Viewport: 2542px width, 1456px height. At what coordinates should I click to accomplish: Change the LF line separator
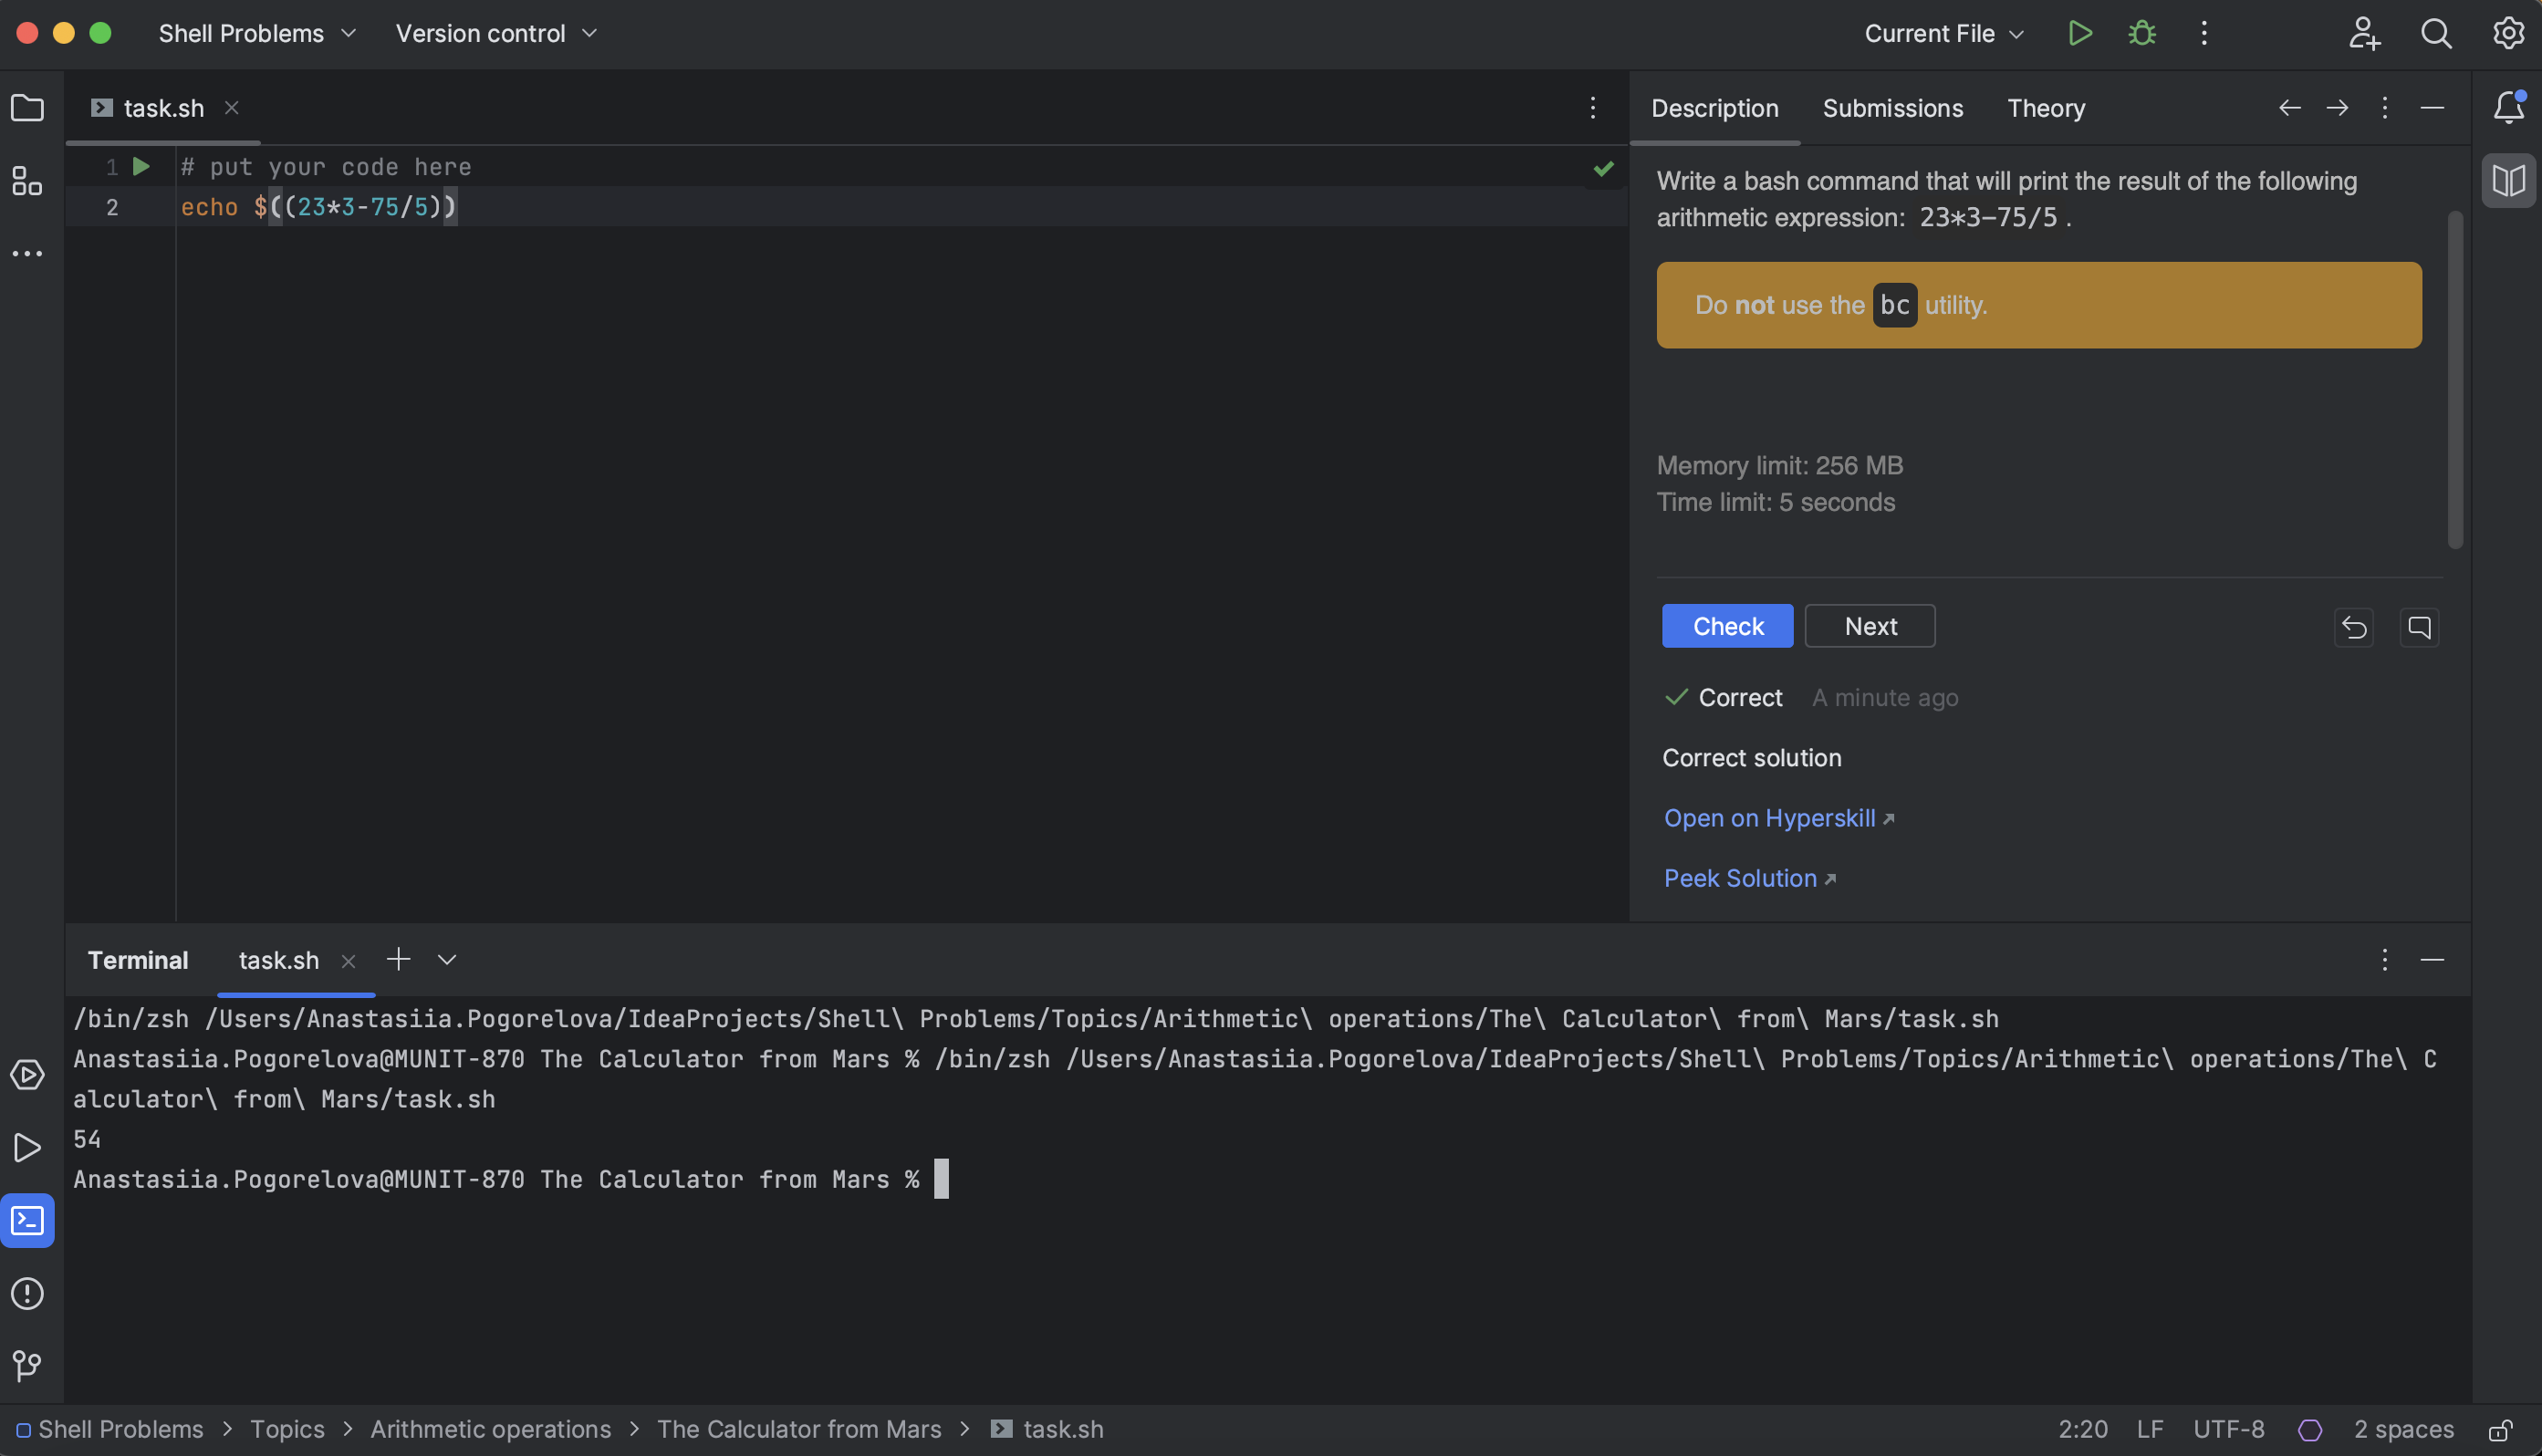(2150, 1430)
